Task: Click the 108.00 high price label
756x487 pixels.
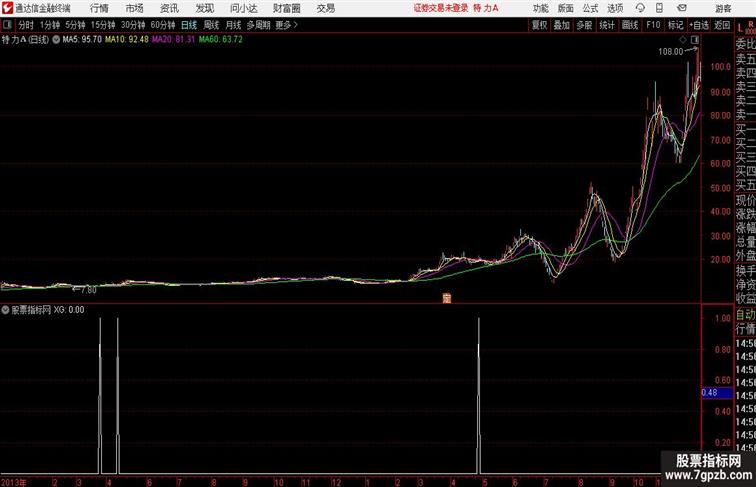Action: 671,52
